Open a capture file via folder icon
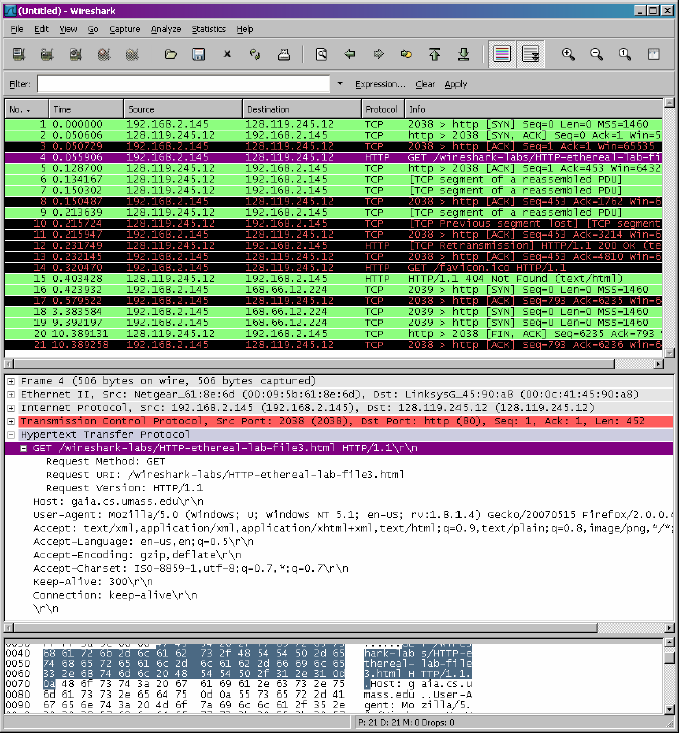This screenshot has height=735, width=681. pyautogui.click(x=171, y=54)
